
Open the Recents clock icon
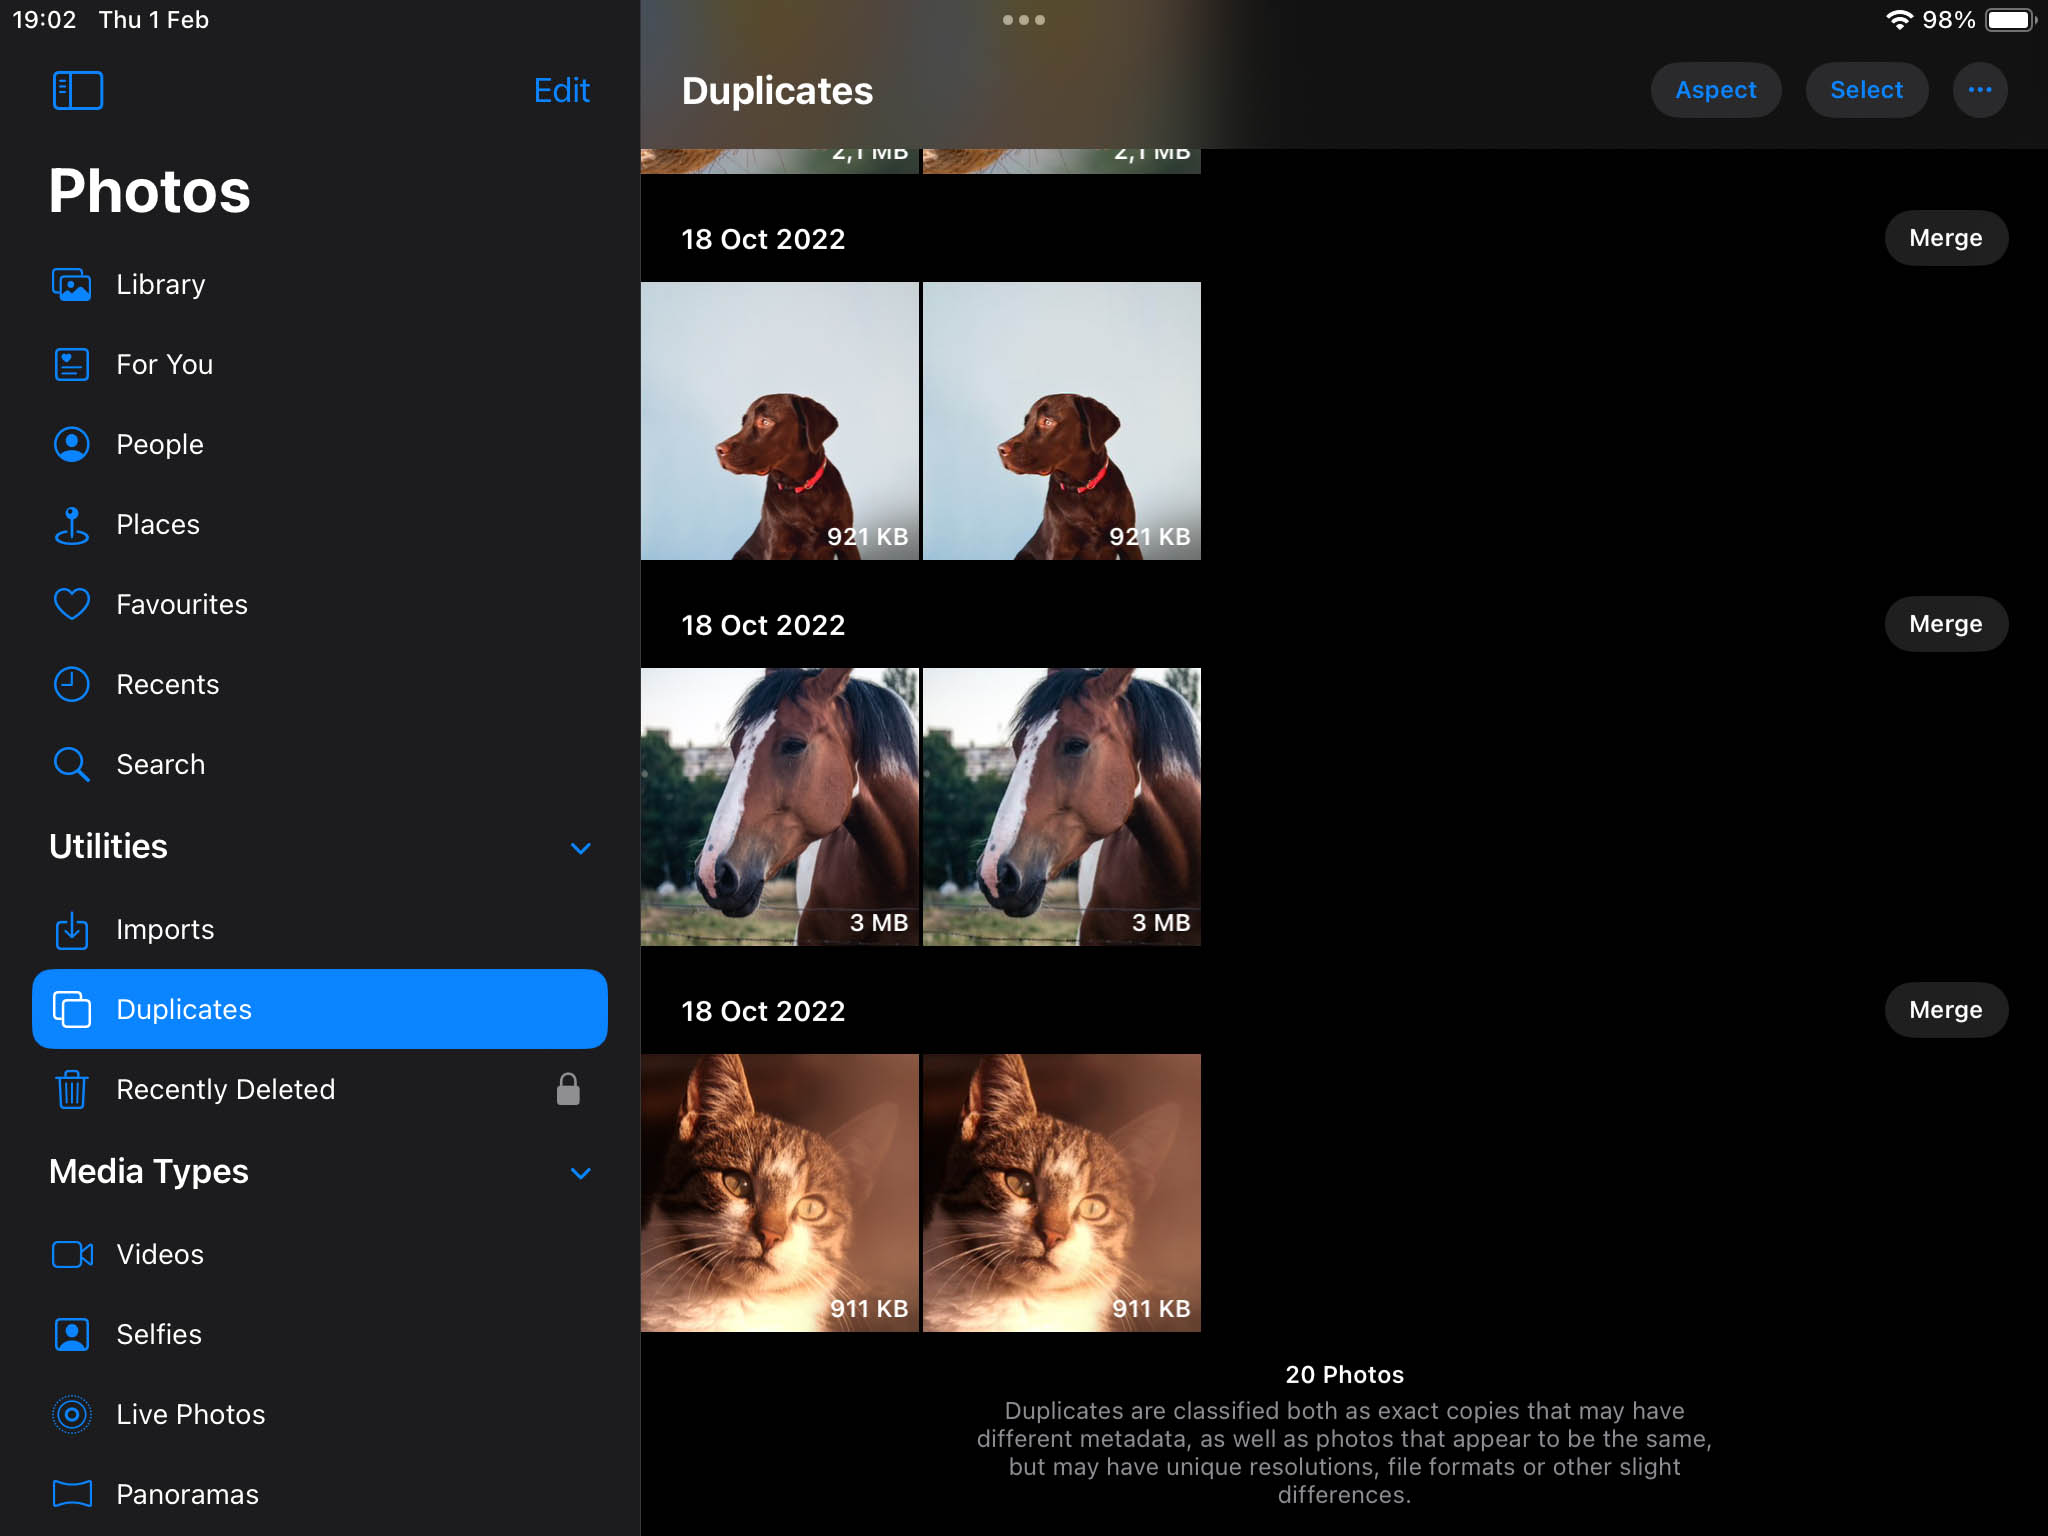point(72,685)
